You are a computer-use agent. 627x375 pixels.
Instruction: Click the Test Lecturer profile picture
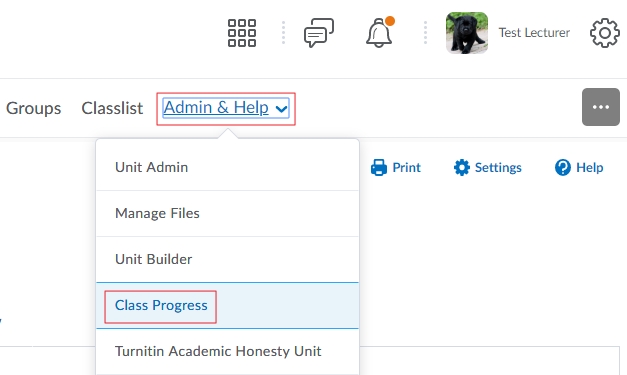click(467, 33)
